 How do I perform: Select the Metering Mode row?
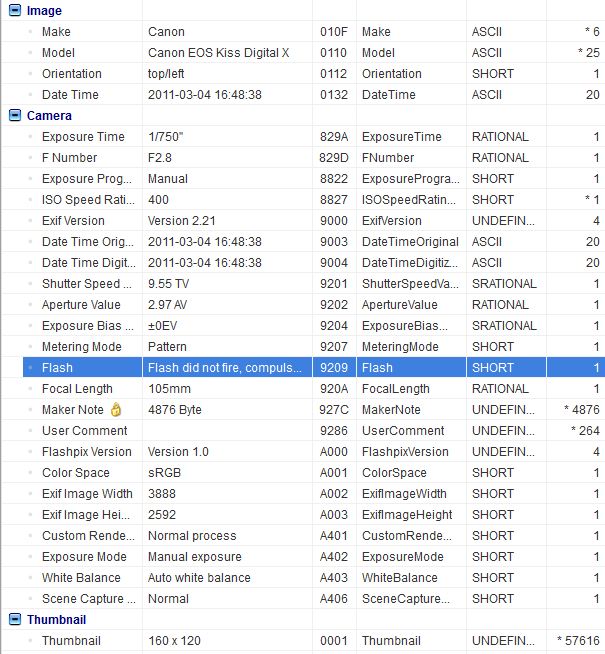(82, 347)
